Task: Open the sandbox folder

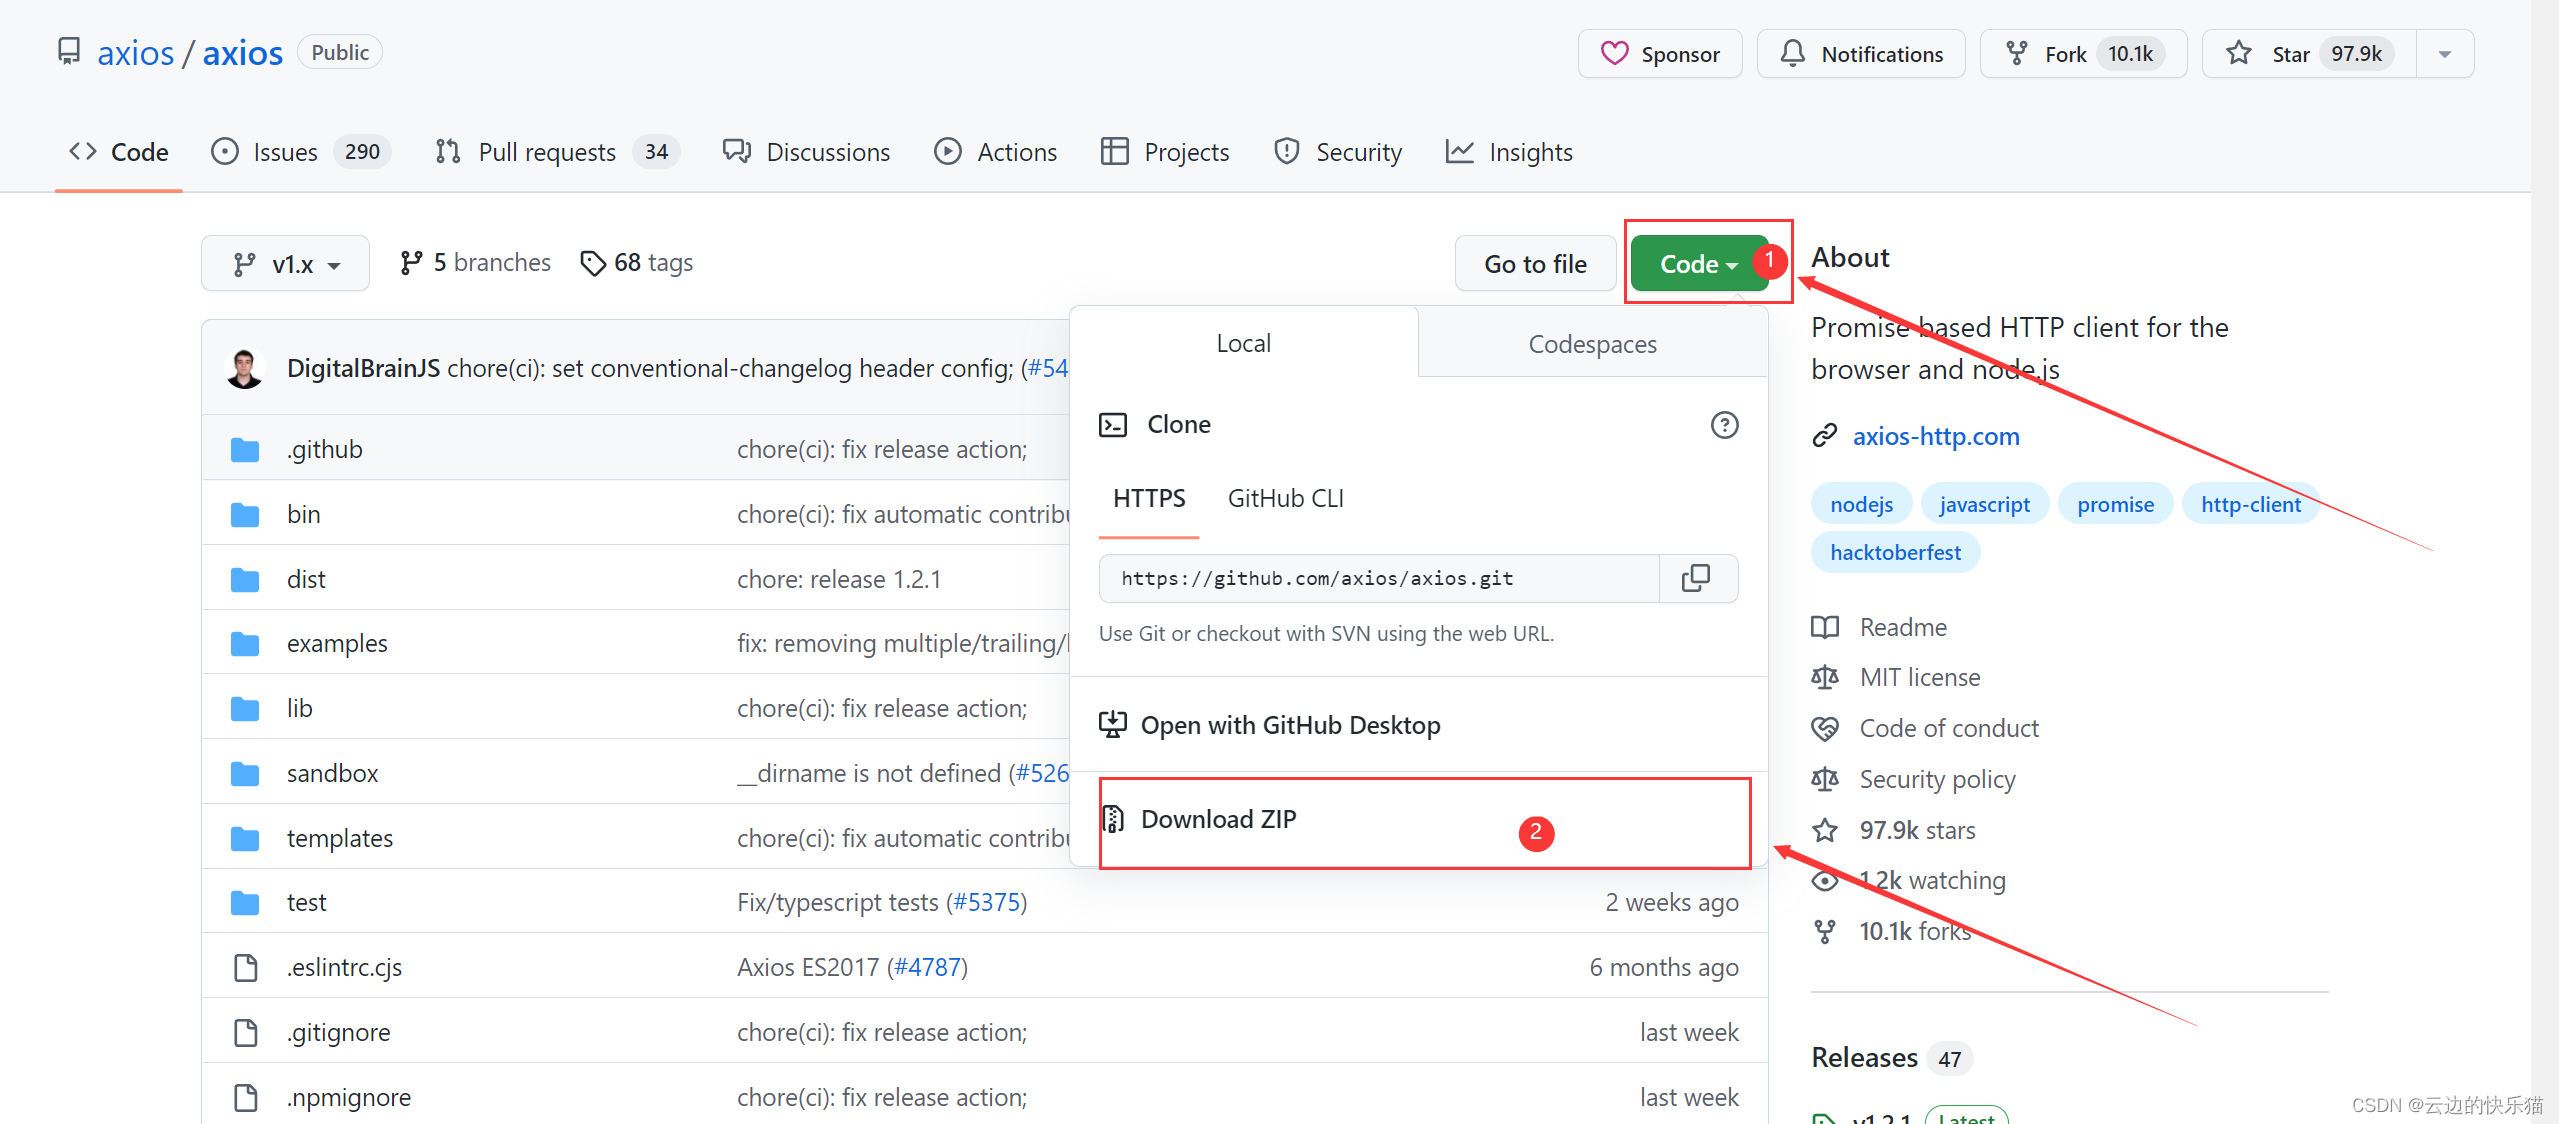Action: [333, 773]
